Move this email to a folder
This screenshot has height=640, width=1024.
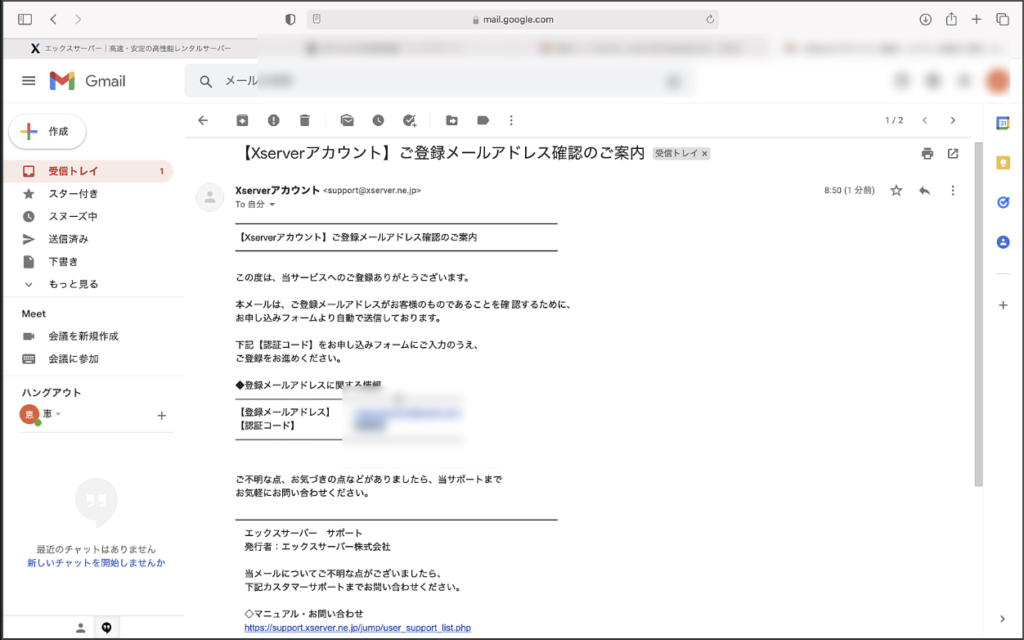click(x=451, y=120)
